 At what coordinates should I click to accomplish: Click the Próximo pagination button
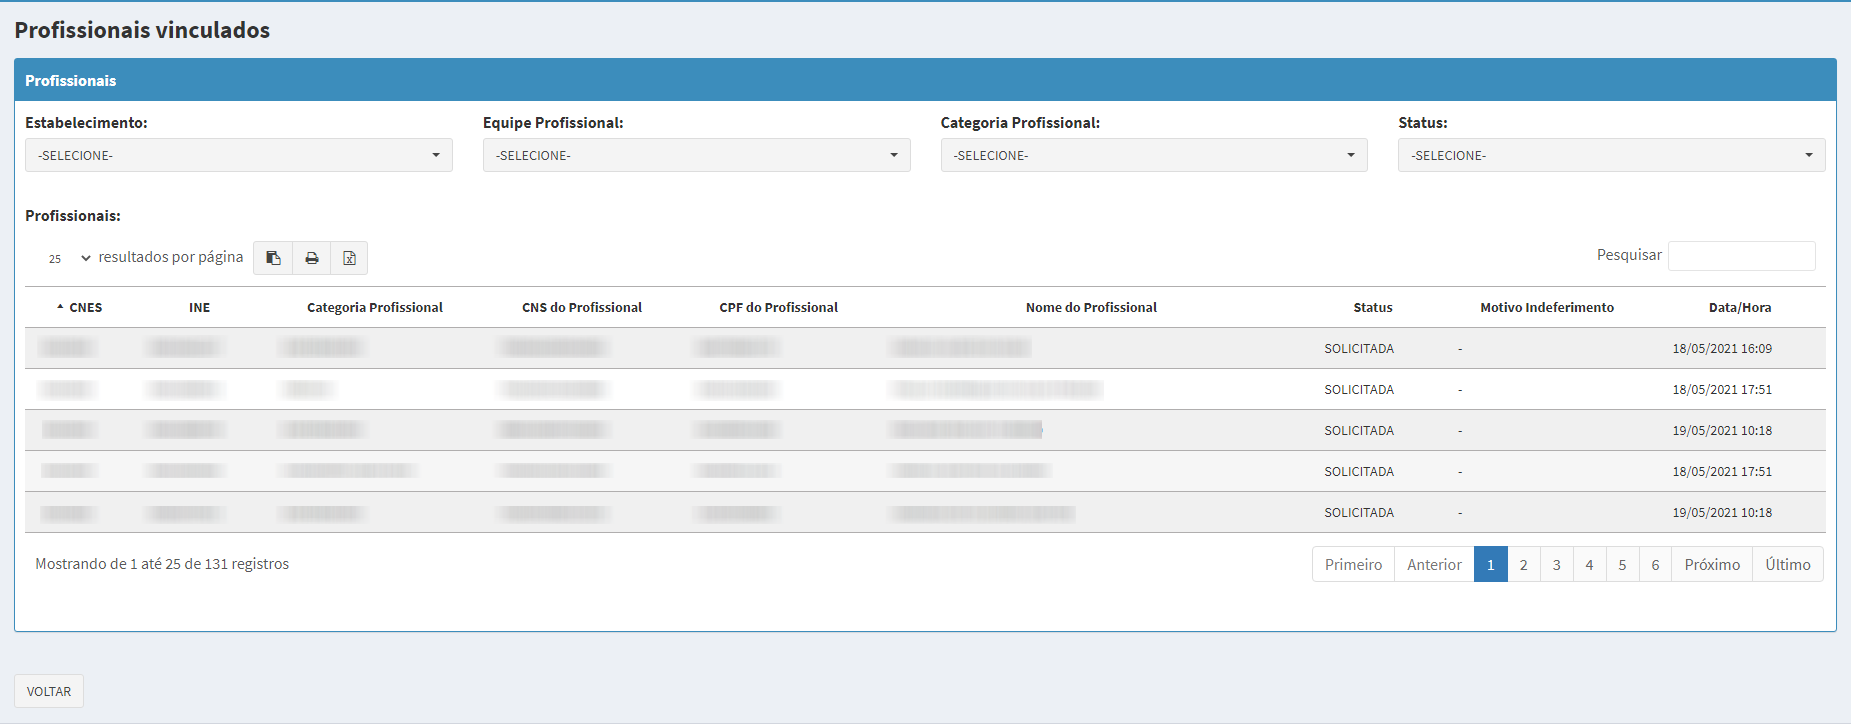[x=1712, y=564]
